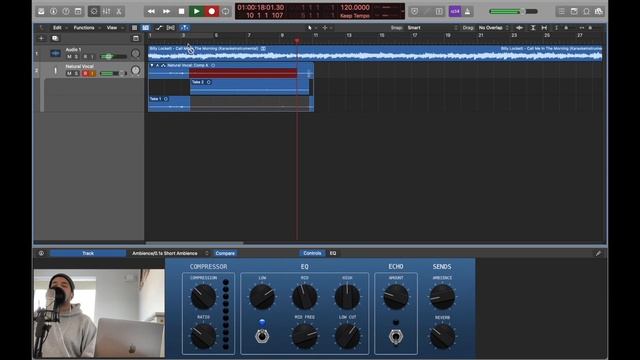
Task: Switch to grid view button
Action: [x=134, y=28]
